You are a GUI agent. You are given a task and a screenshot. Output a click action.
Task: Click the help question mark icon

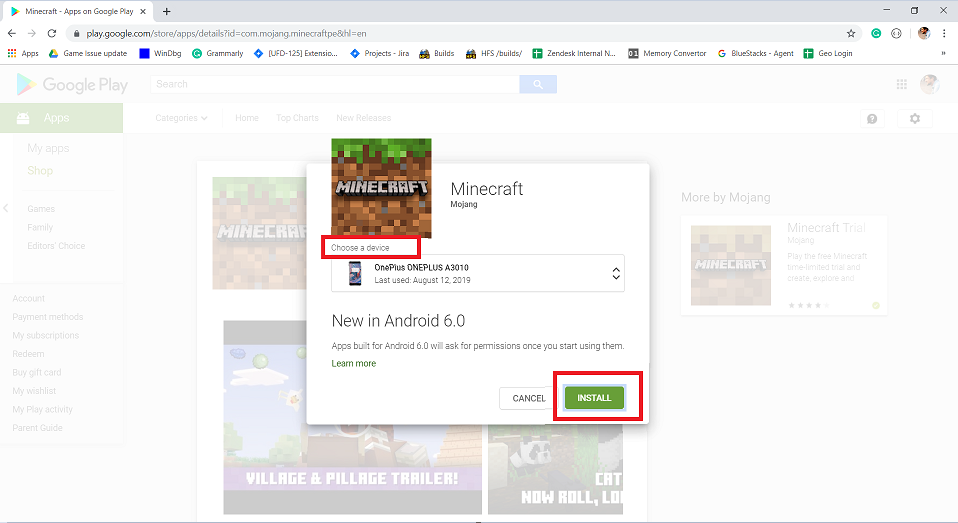click(872, 119)
